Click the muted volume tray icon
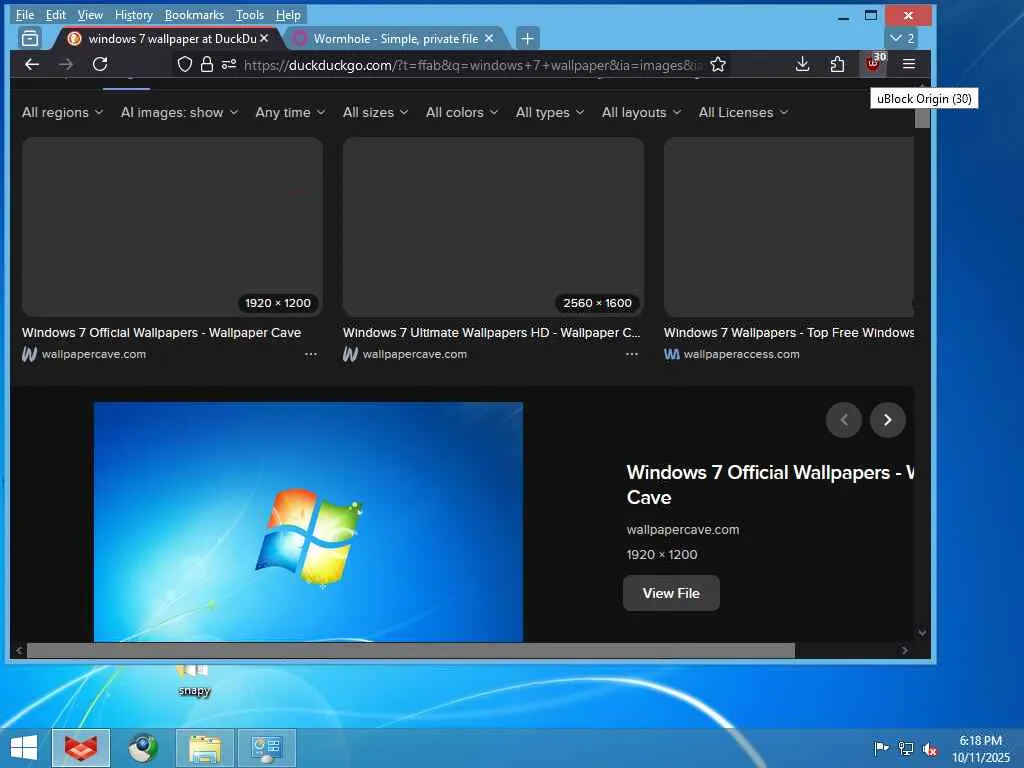The height and width of the screenshot is (768, 1024). tap(929, 748)
